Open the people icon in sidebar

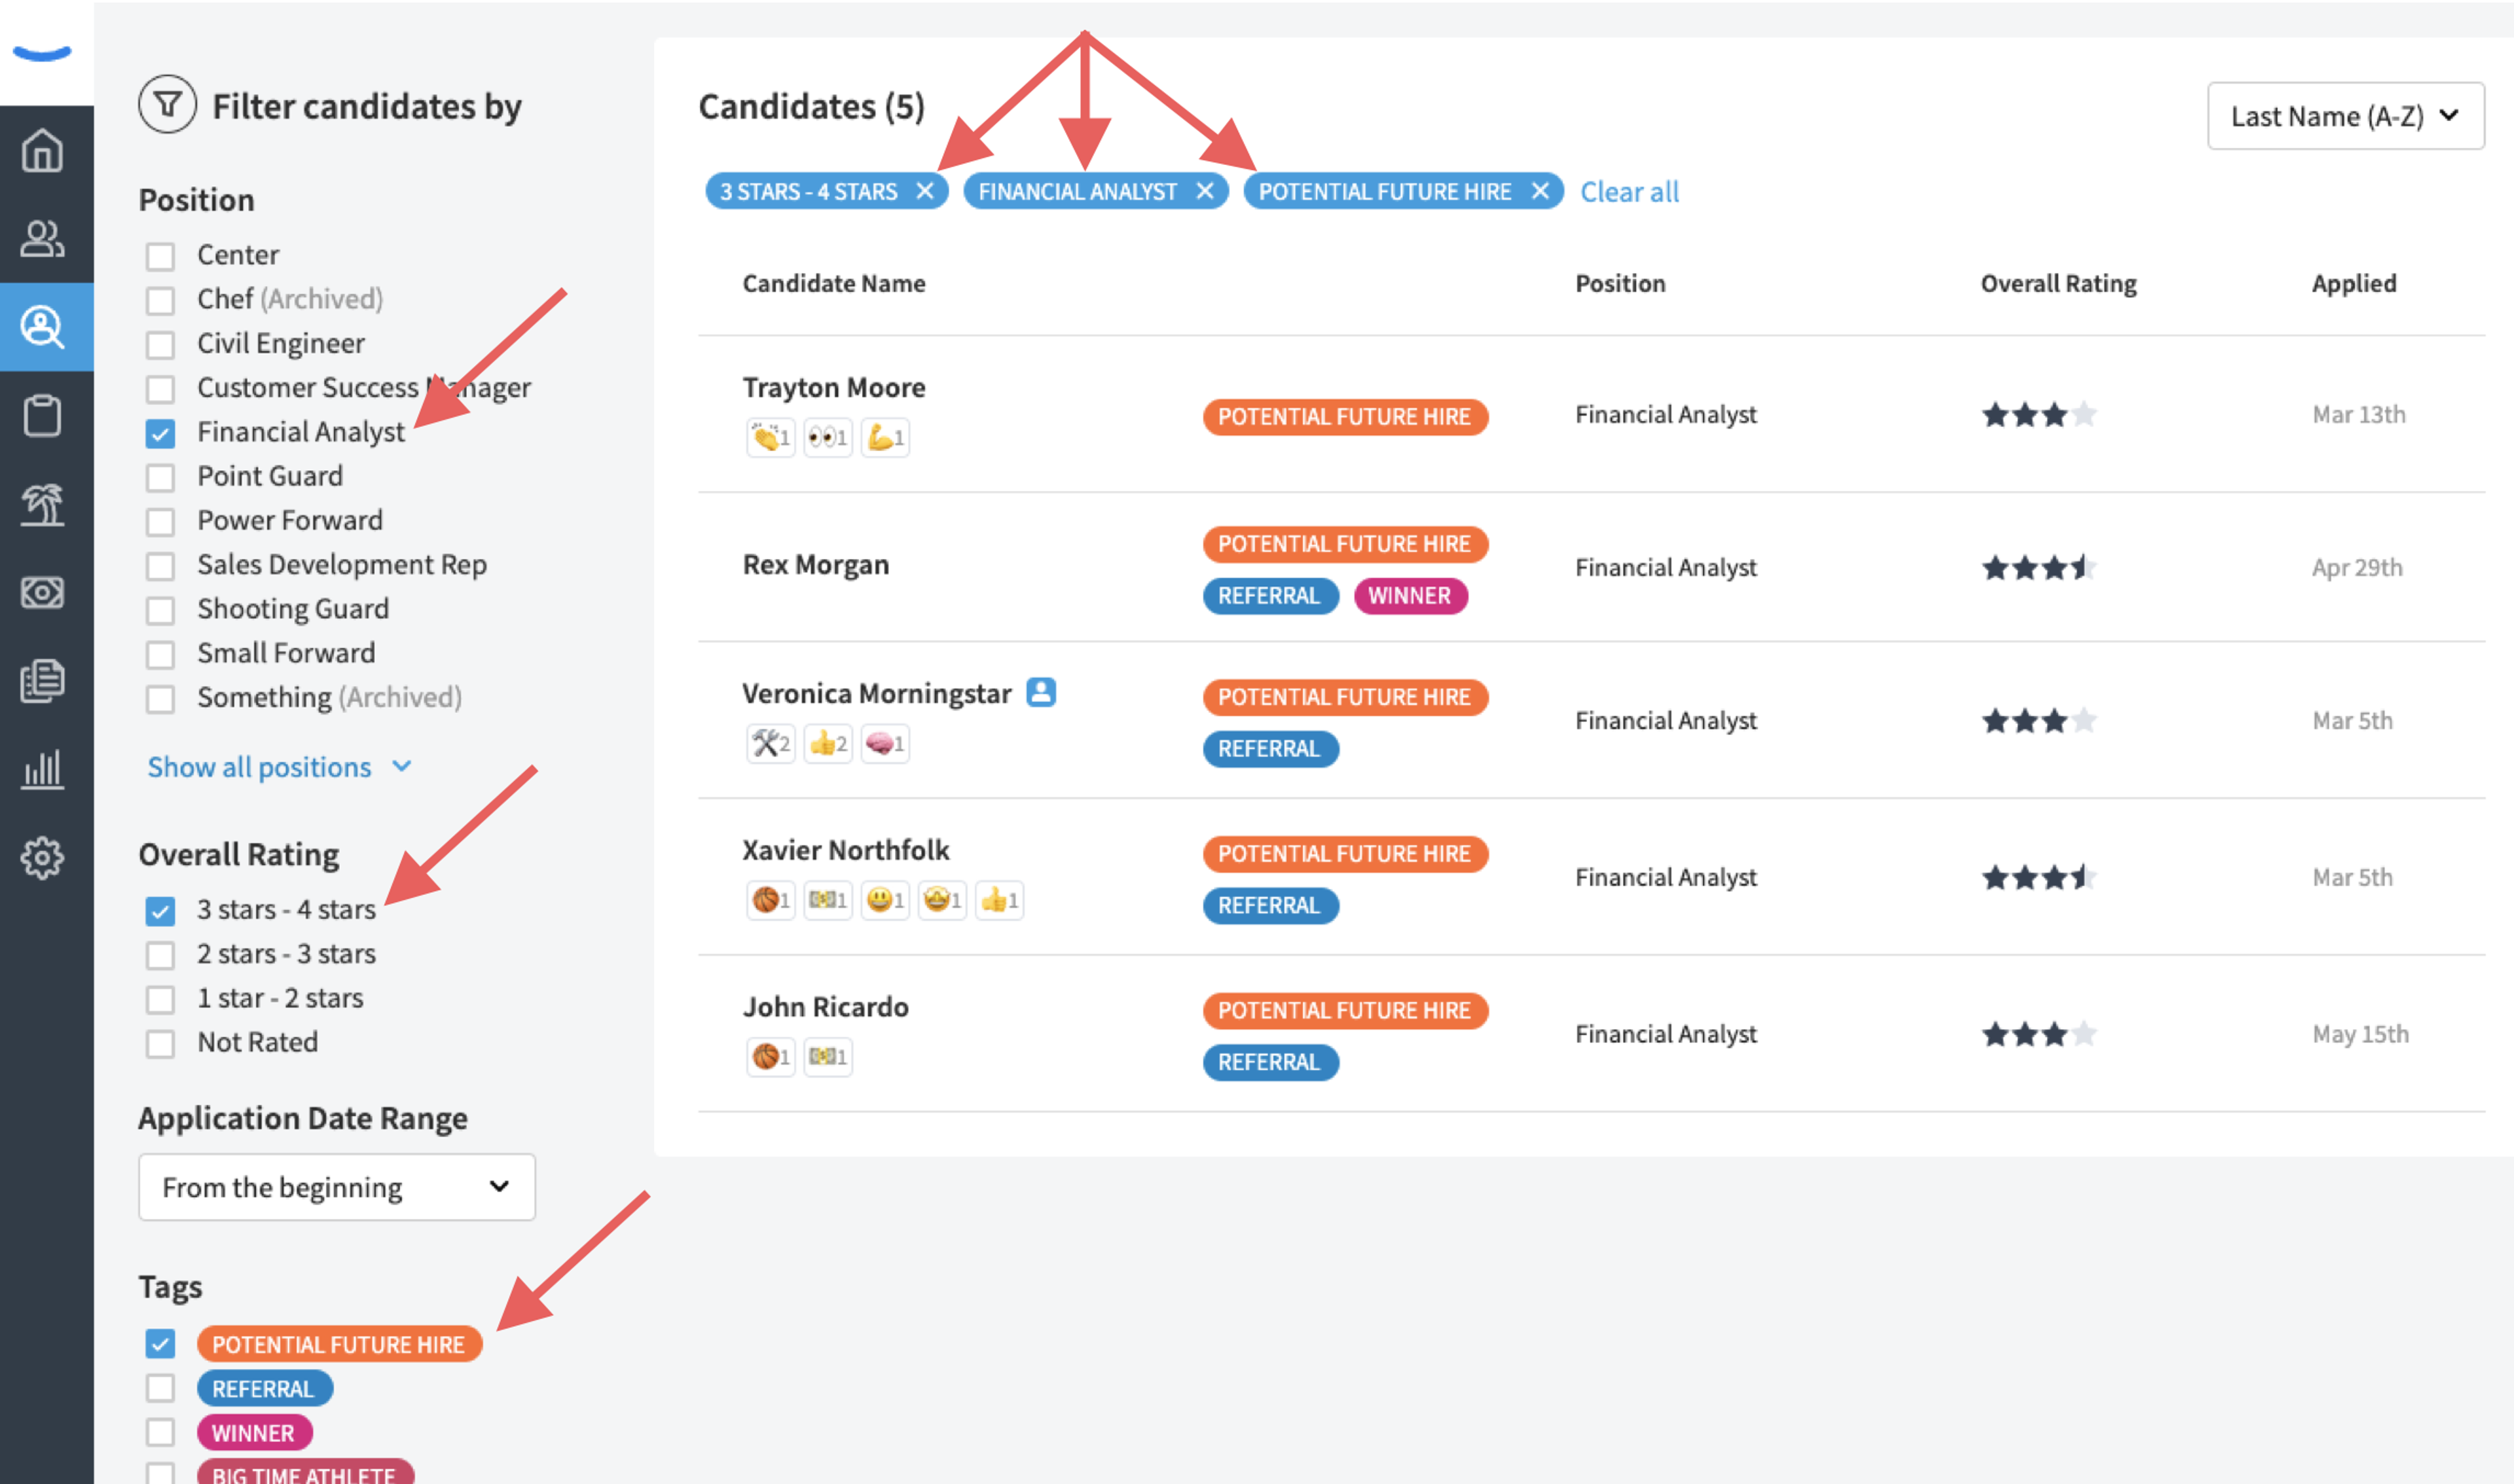click(x=42, y=239)
